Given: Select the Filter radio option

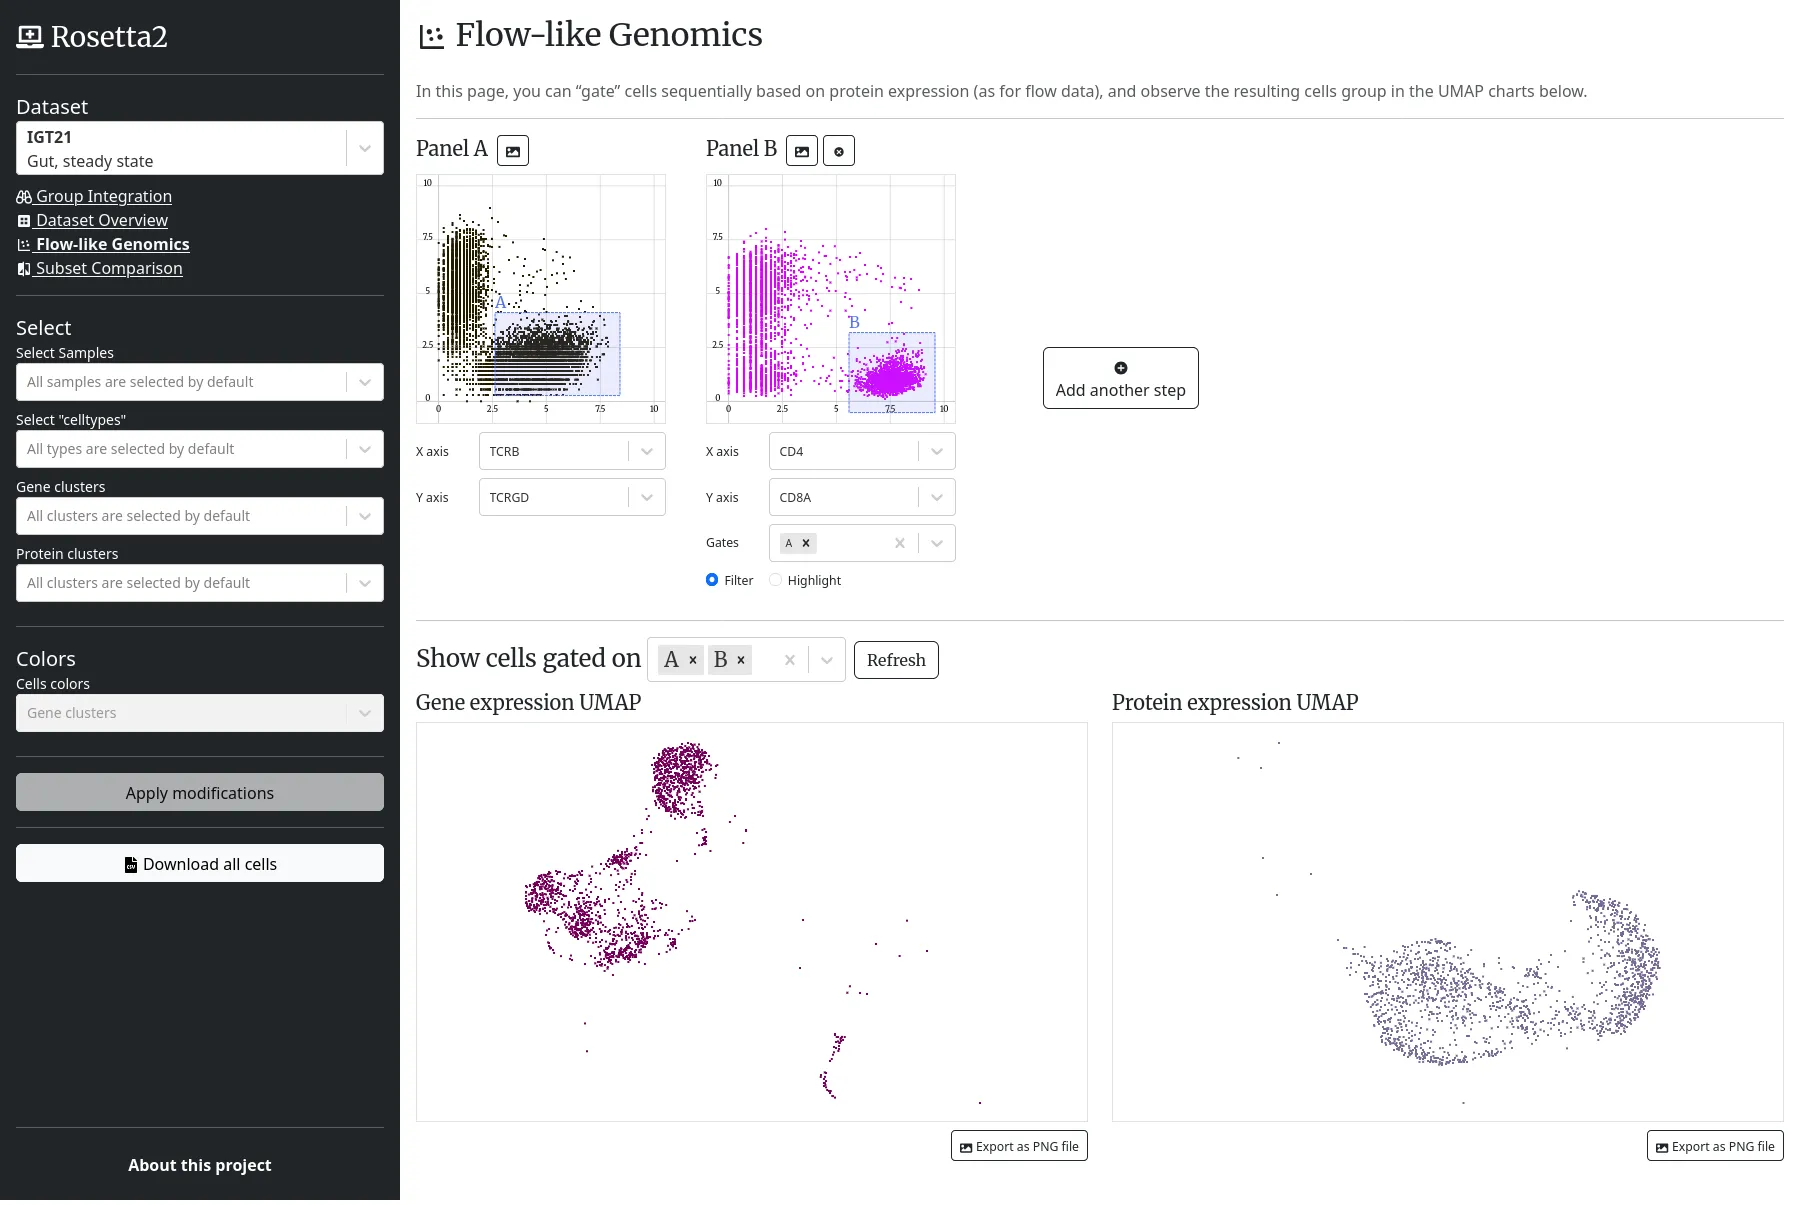Looking at the screenshot, I should pyautogui.click(x=712, y=580).
